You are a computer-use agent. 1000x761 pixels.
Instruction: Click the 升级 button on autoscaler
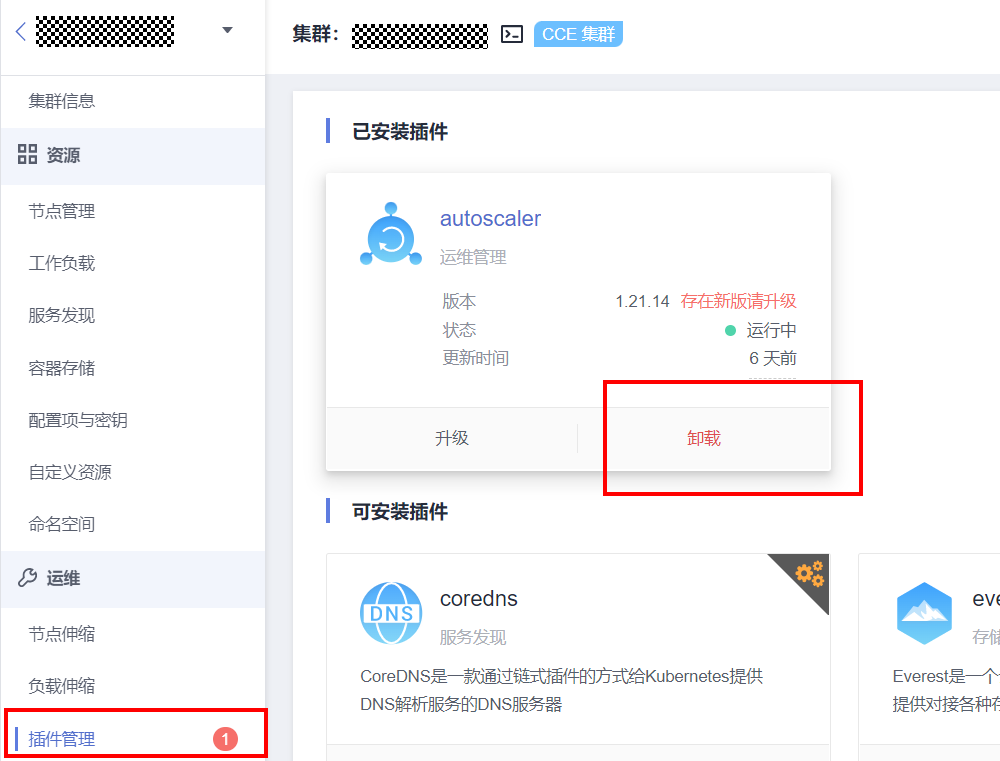coord(452,438)
